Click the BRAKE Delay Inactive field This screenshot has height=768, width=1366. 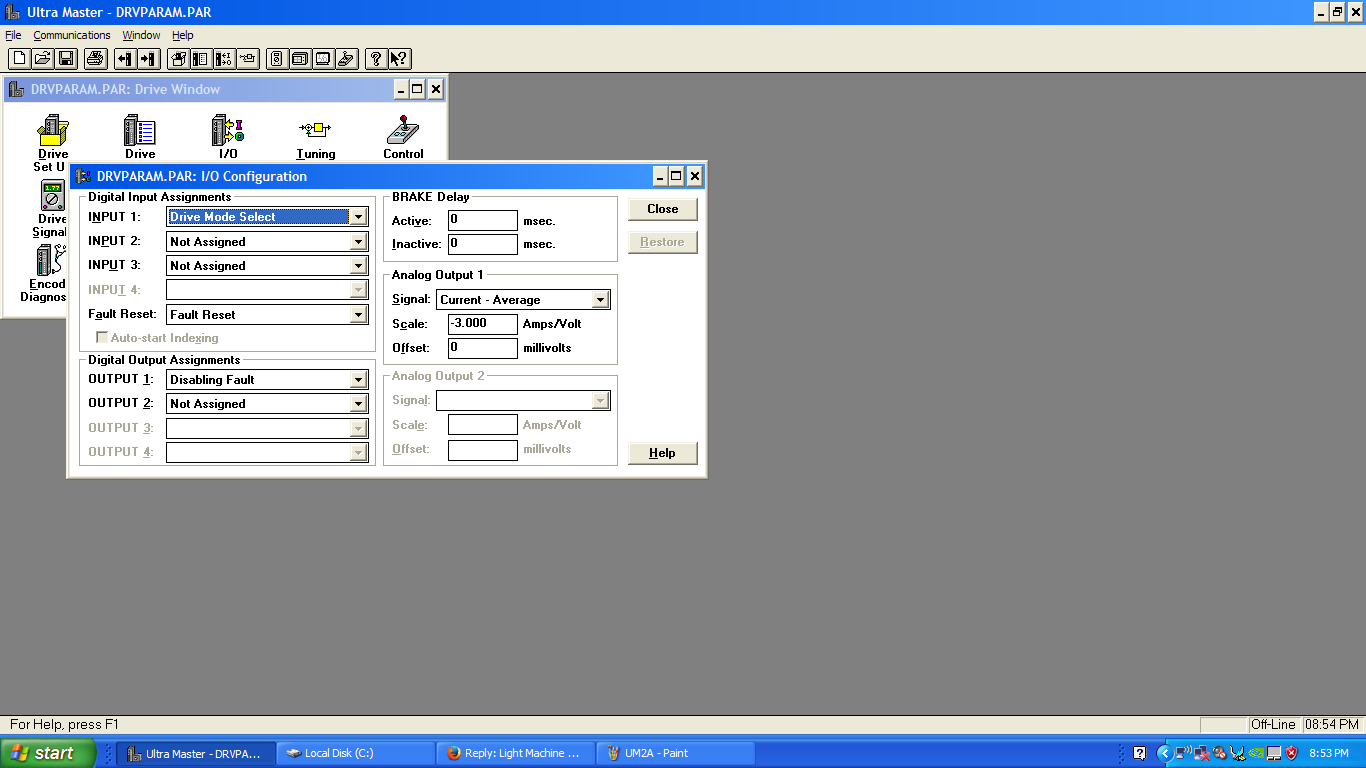click(483, 244)
